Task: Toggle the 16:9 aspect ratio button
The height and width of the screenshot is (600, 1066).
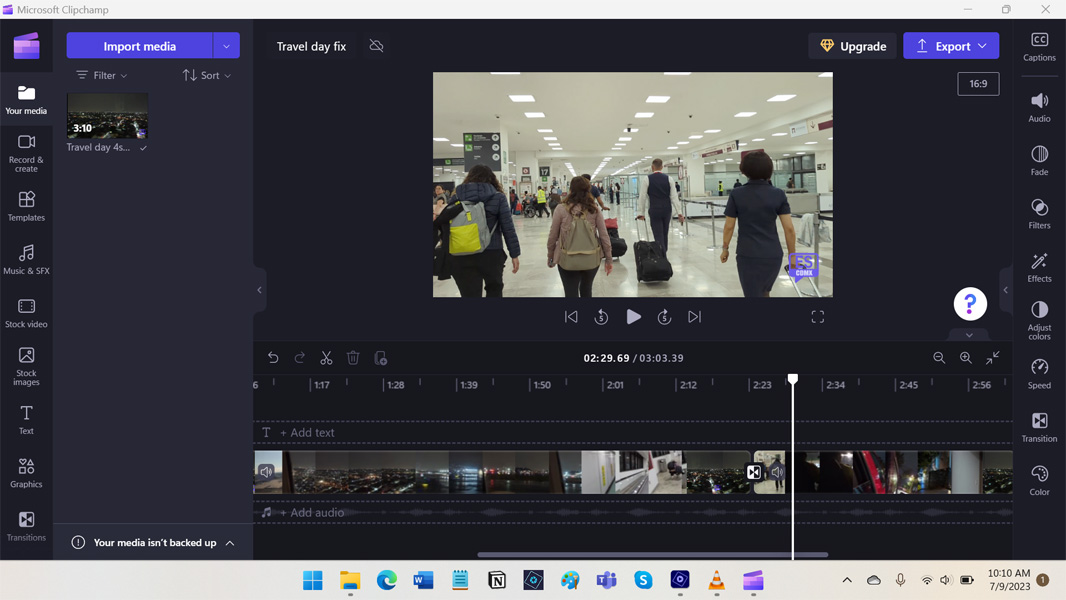Action: (x=977, y=84)
